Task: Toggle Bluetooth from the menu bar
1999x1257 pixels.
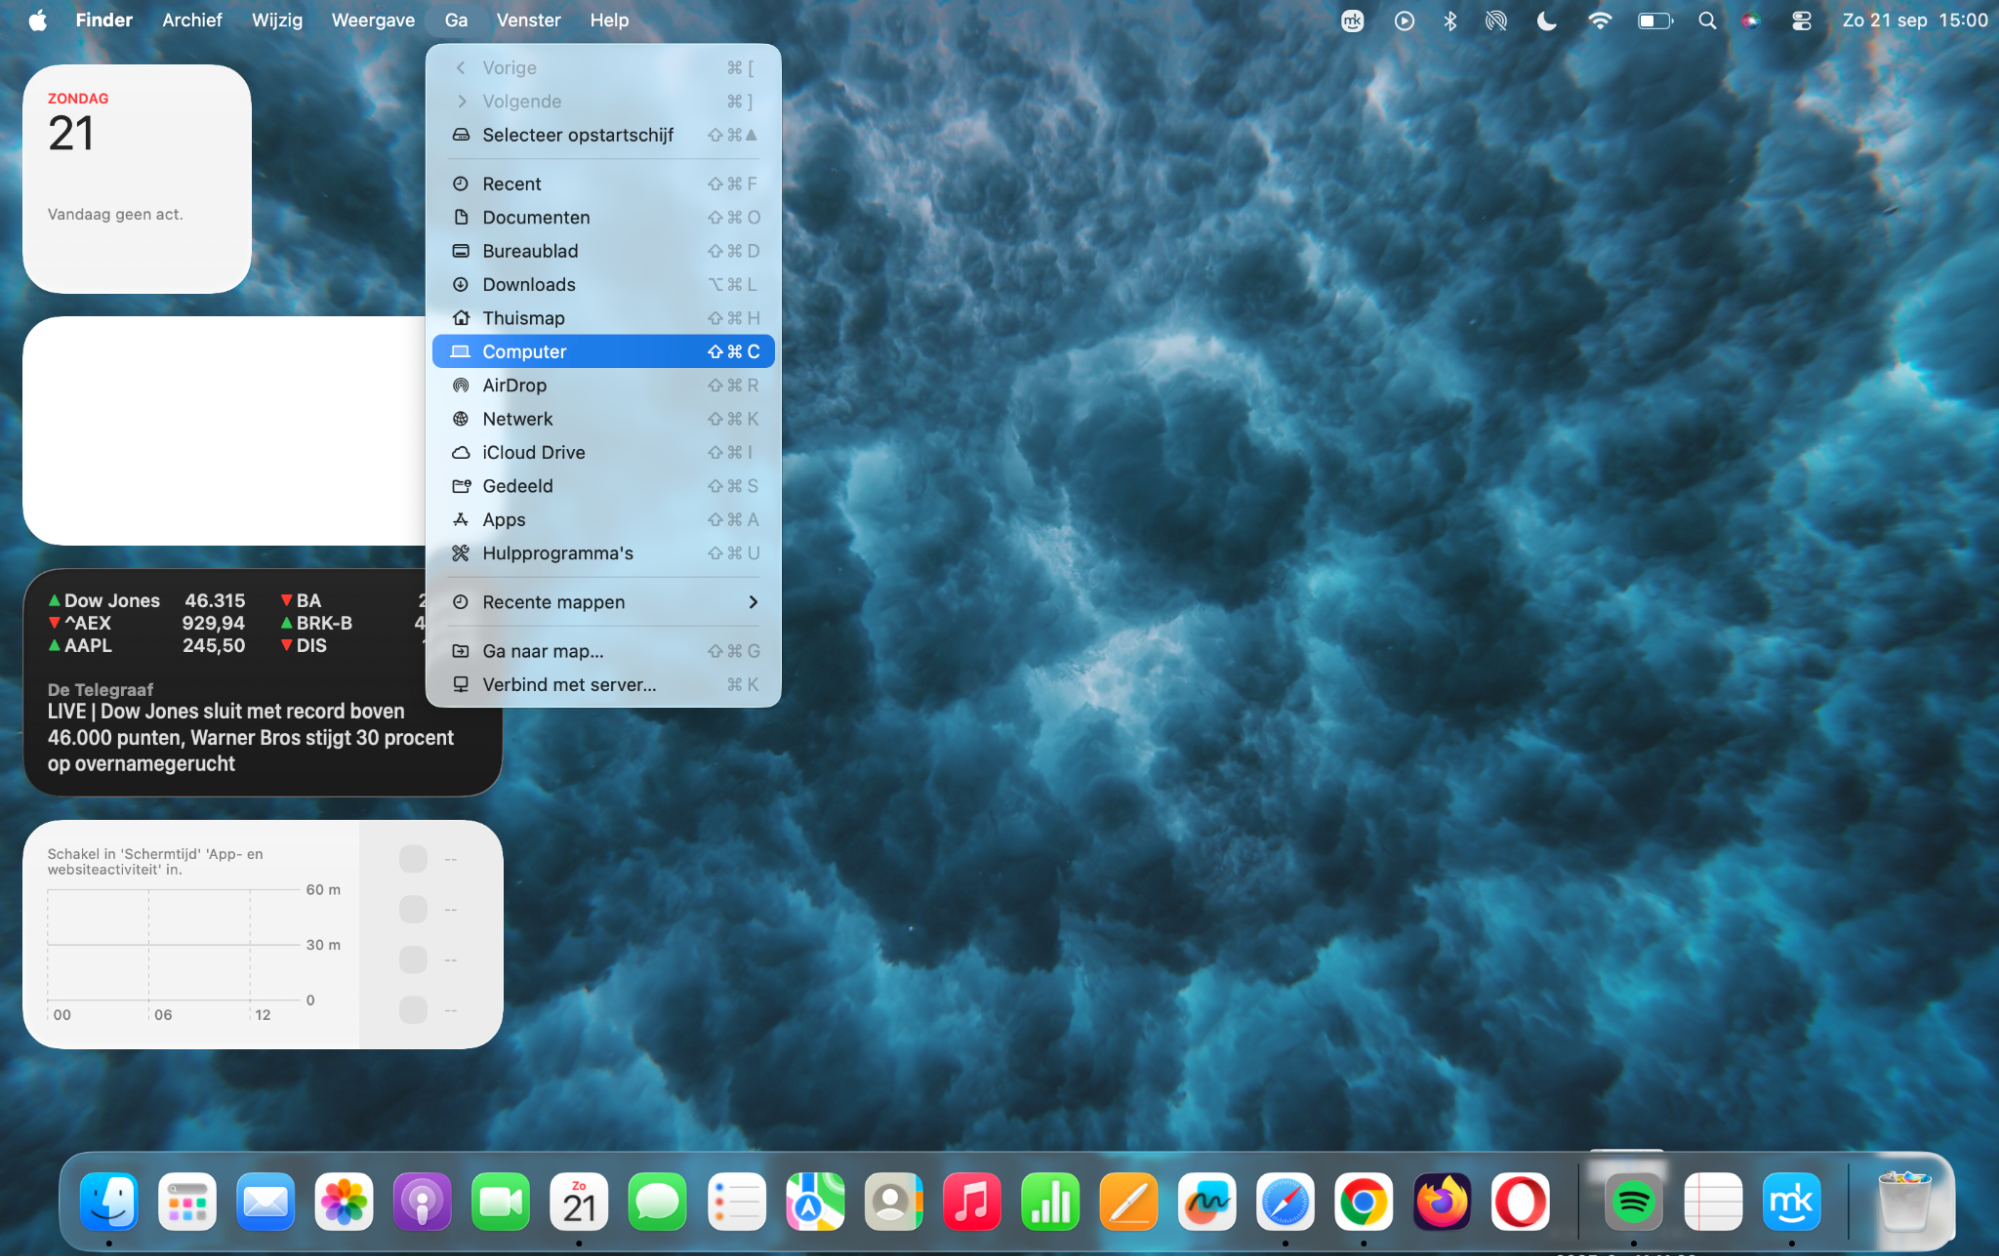Action: tap(1449, 20)
